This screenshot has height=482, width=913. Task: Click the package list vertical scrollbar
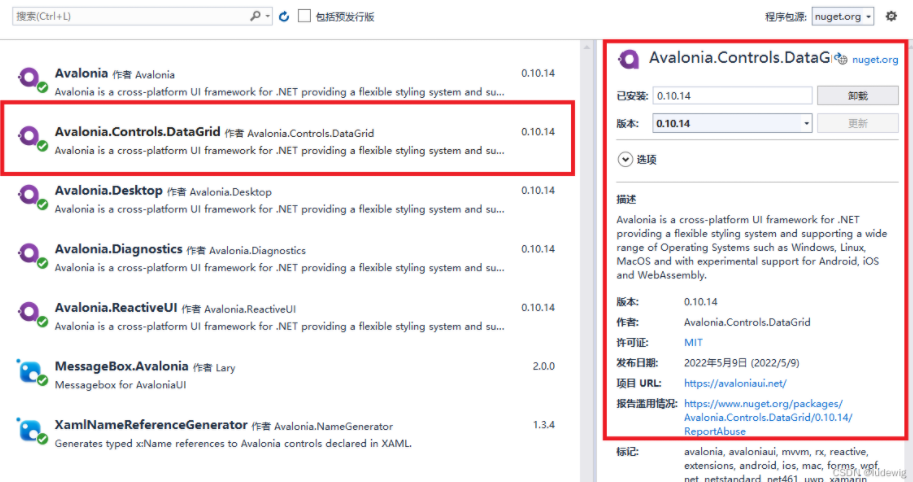pyautogui.click(x=586, y=261)
